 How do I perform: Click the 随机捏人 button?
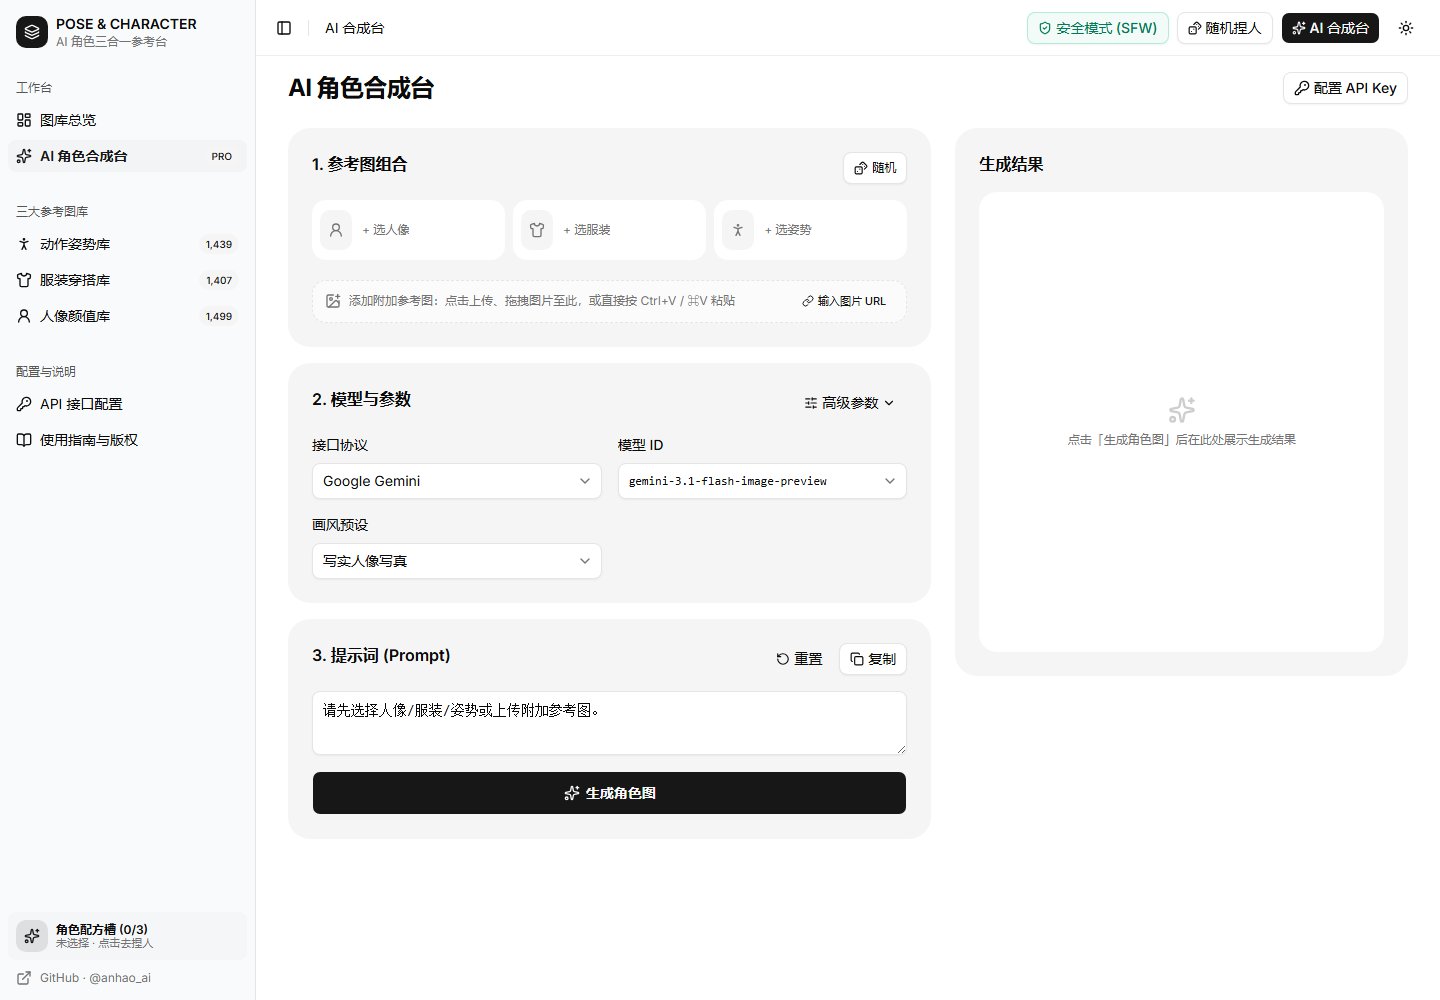tap(1225, 28)
